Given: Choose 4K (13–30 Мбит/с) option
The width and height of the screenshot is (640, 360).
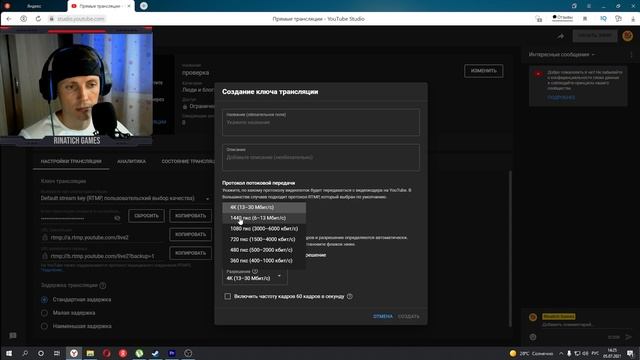Looking at the screenshot, I should 264,207.
